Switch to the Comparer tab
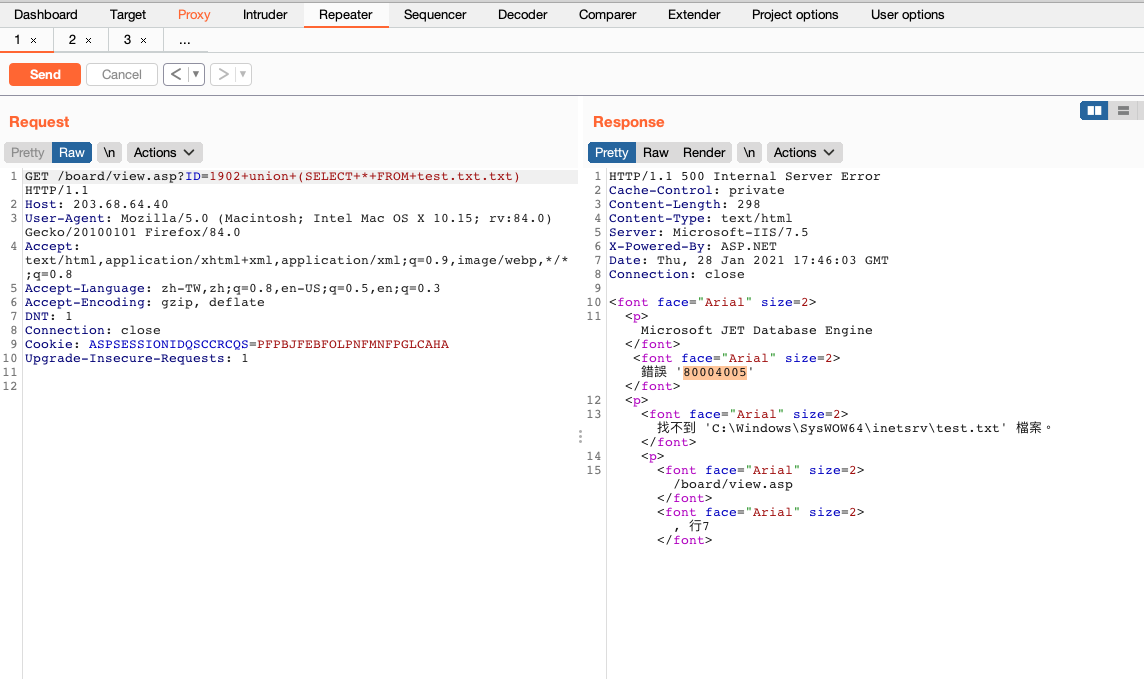Image resolution: width=1144 pixels, height=679 pixels. [x=607, y=15]
